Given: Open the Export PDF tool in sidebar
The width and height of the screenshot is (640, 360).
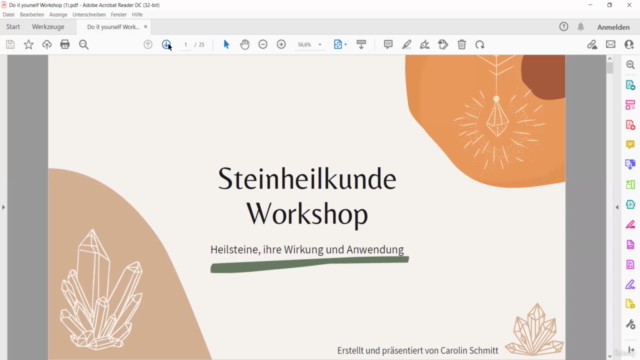Looking at the screenshot, I should 631,85.
